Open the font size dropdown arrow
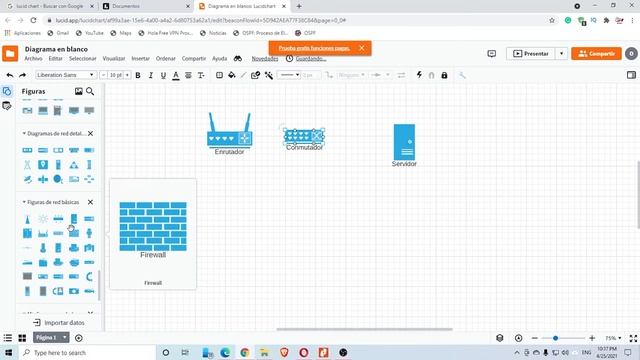Image resolution: width=640 pixels, height=360 pixels. pos(127,75)
